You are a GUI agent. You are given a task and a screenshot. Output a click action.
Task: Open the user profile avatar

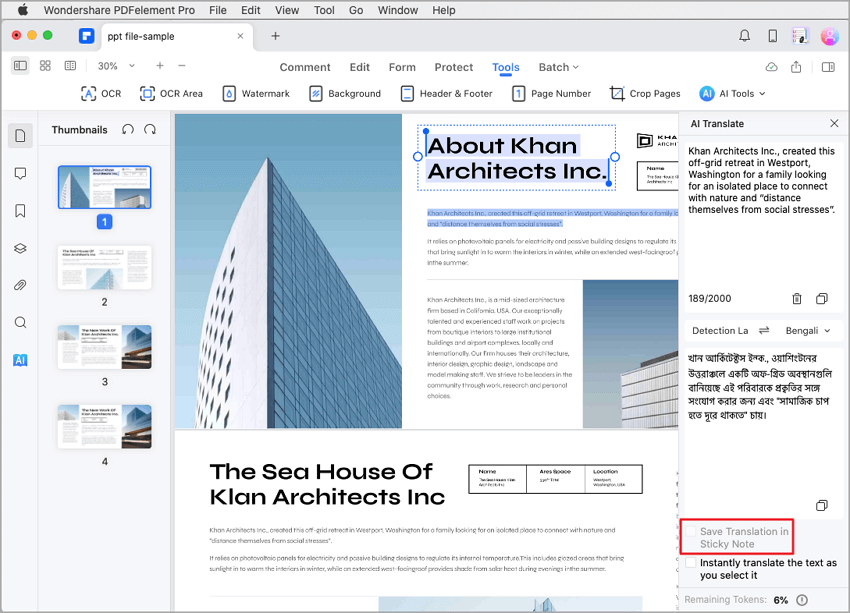(x=829, y=36)
